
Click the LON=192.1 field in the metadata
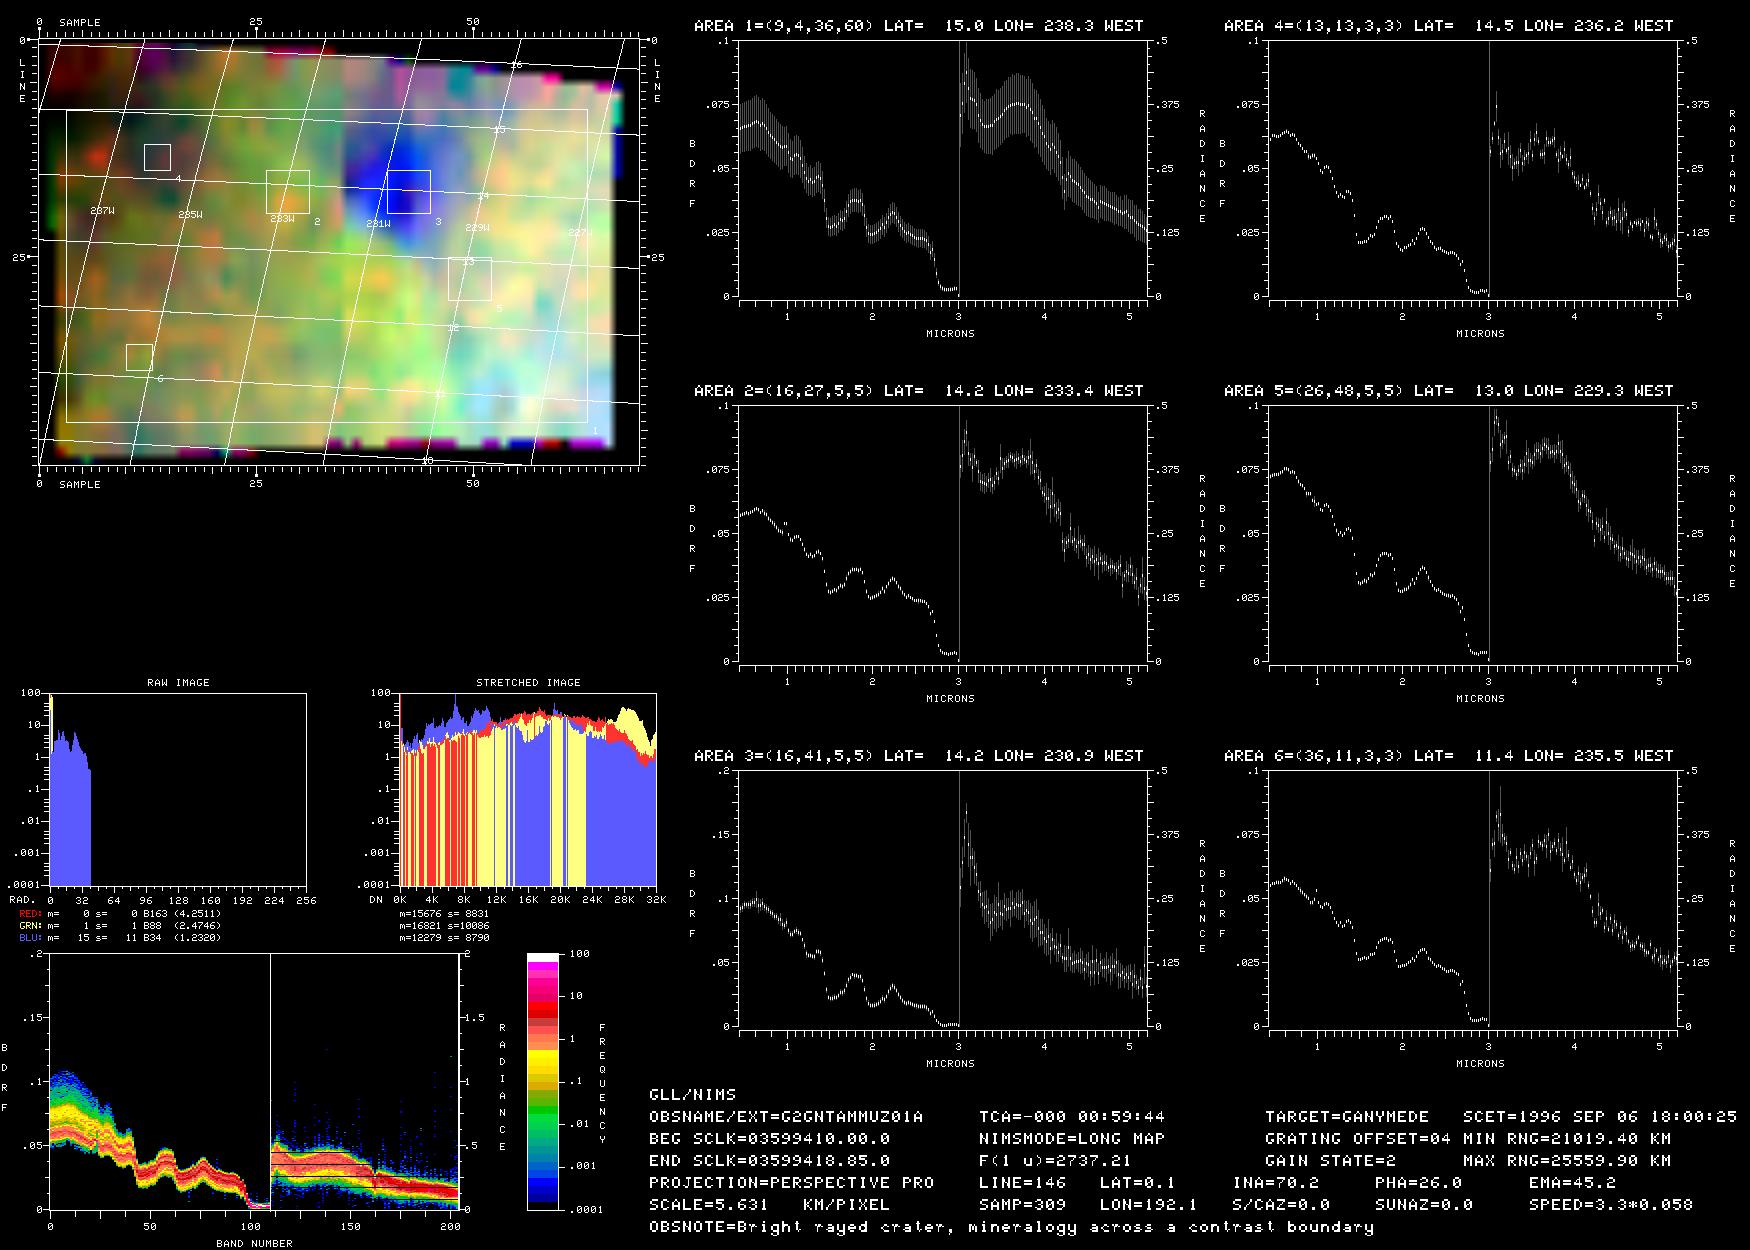coord(1149,1204)
